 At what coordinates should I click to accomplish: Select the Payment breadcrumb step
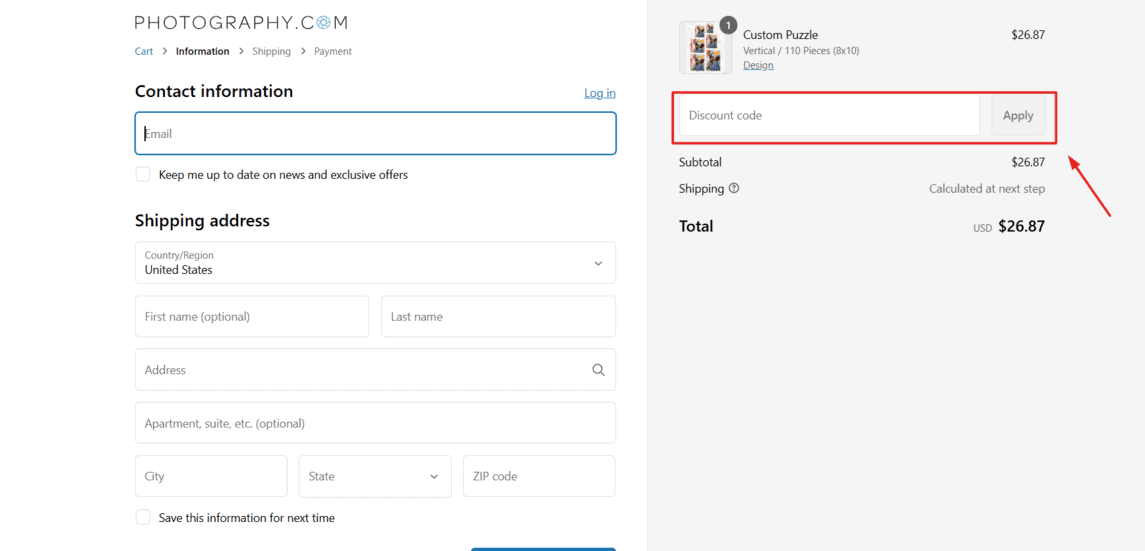coord(333,51)
